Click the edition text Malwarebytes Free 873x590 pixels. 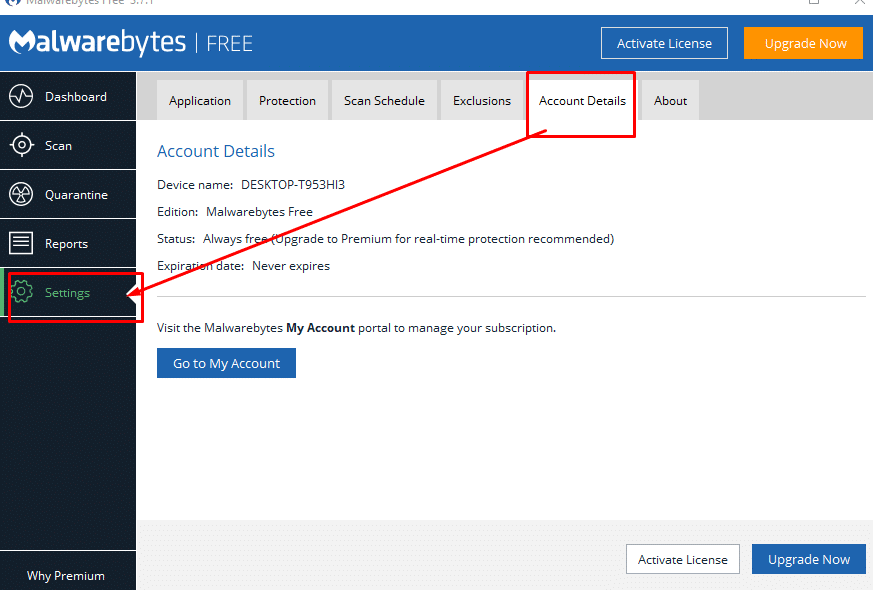[x=259, y=212]
